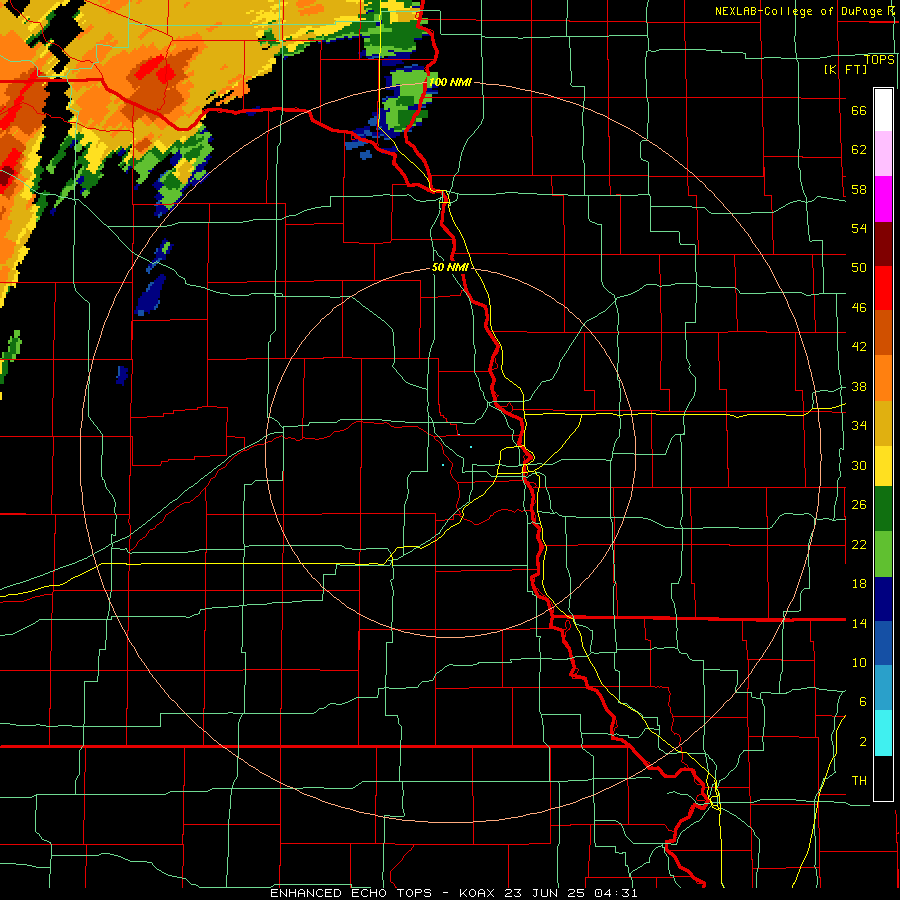Click the ENHANCED ECHO TOPS caption text

click(351, 893)
